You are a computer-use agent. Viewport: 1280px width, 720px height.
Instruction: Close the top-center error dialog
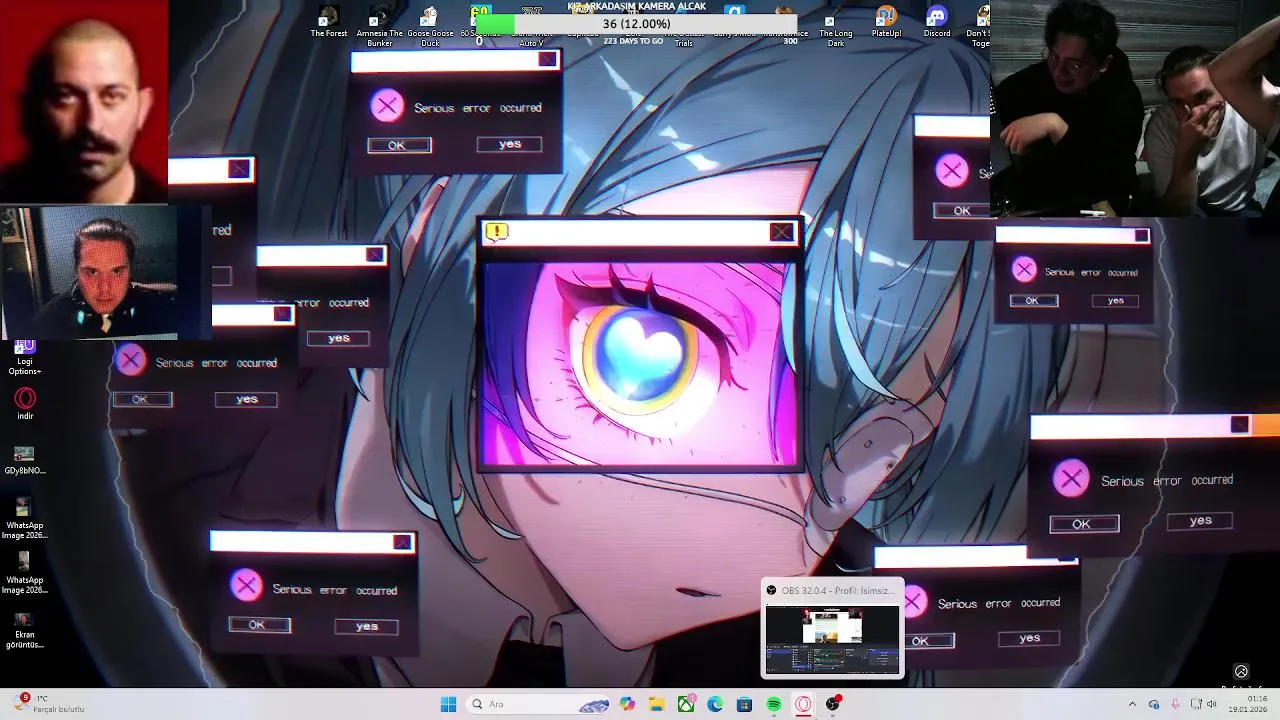pos(547,59)
